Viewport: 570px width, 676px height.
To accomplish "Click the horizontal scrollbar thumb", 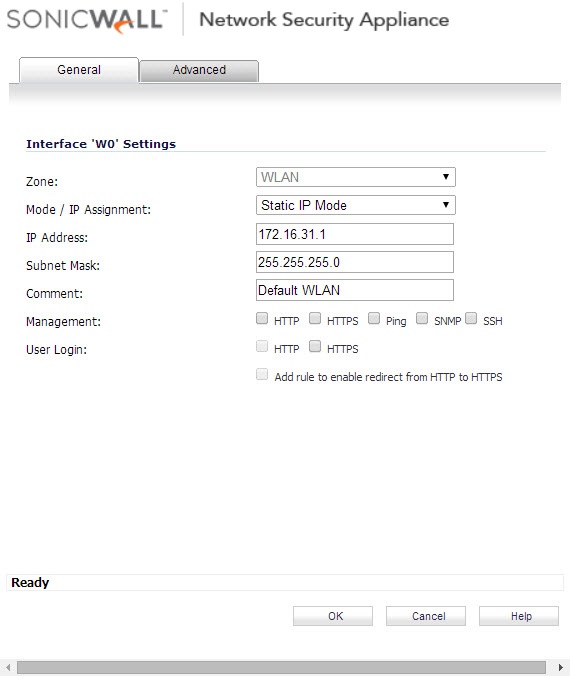I will (281, 667).
